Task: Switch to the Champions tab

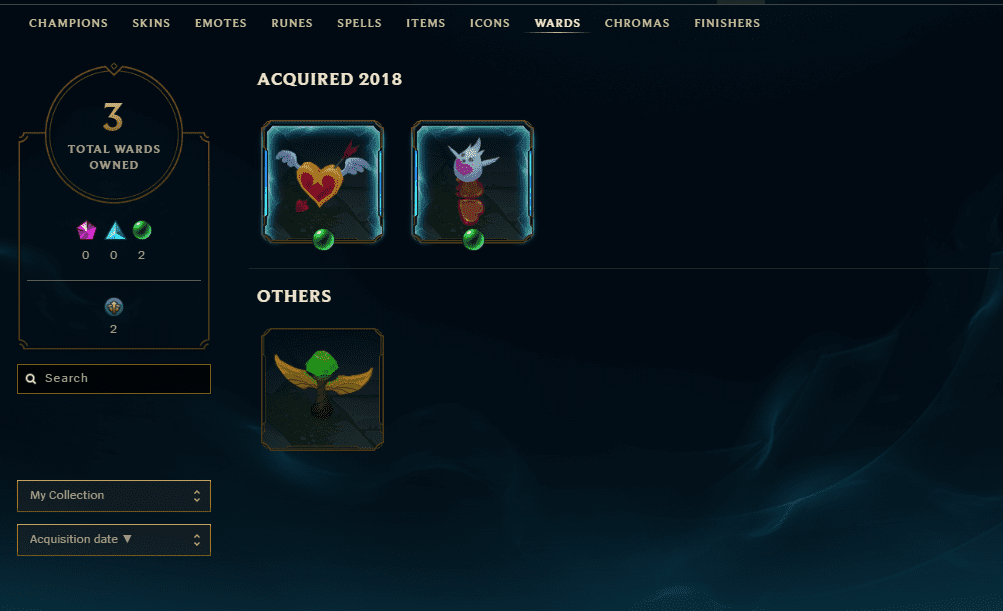Action: coord(68,23)
